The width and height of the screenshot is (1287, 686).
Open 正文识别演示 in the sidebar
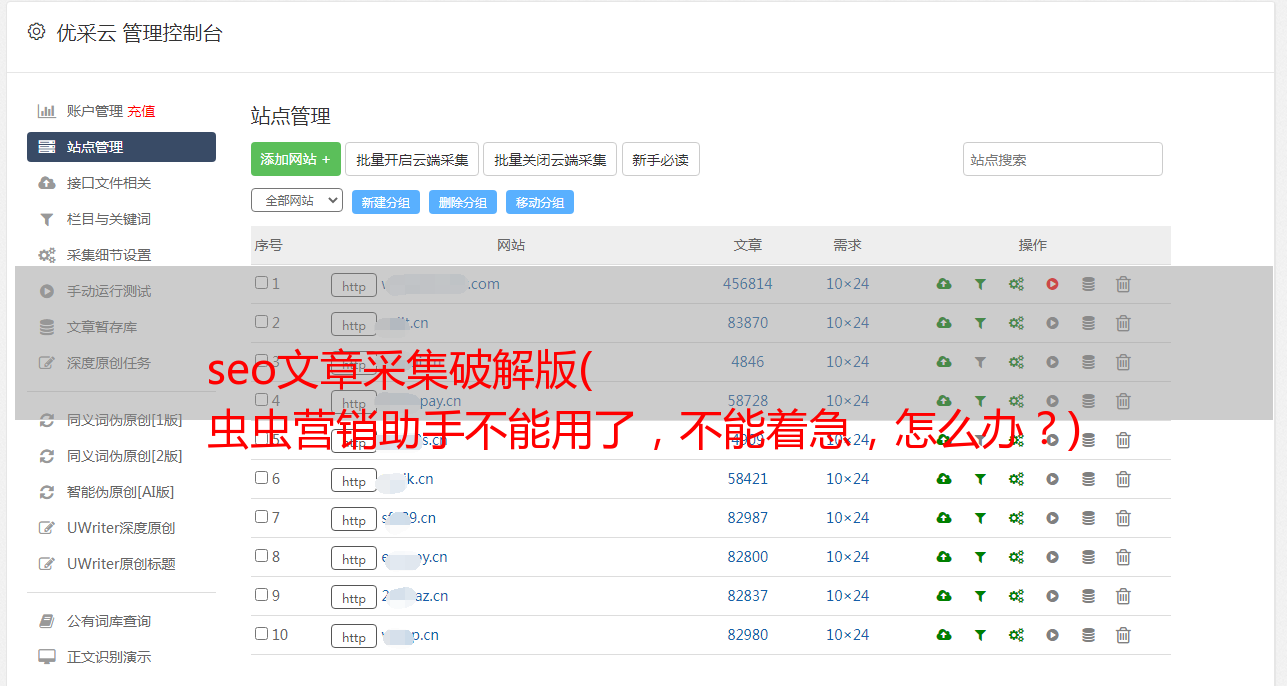pyautogui.click(x=108, y=657)
